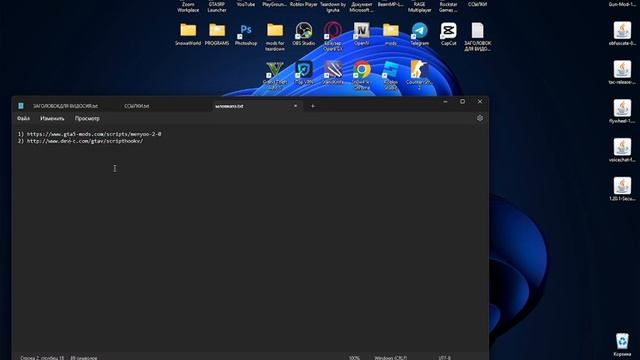Click the Notepad app icon in title bar
This screenshot has width=640, height=360.
point(21,106)
